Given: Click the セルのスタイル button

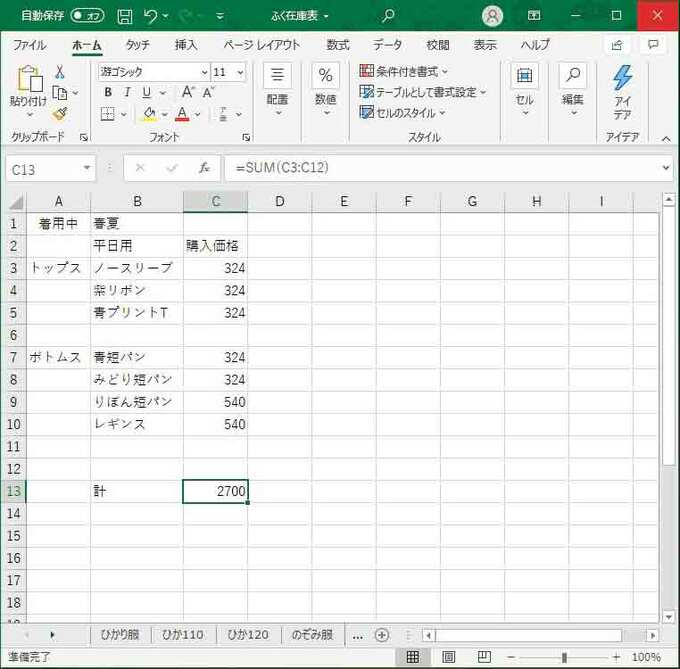Looking at the screenshot, I should pyautogui.click(x=404, y=113).
